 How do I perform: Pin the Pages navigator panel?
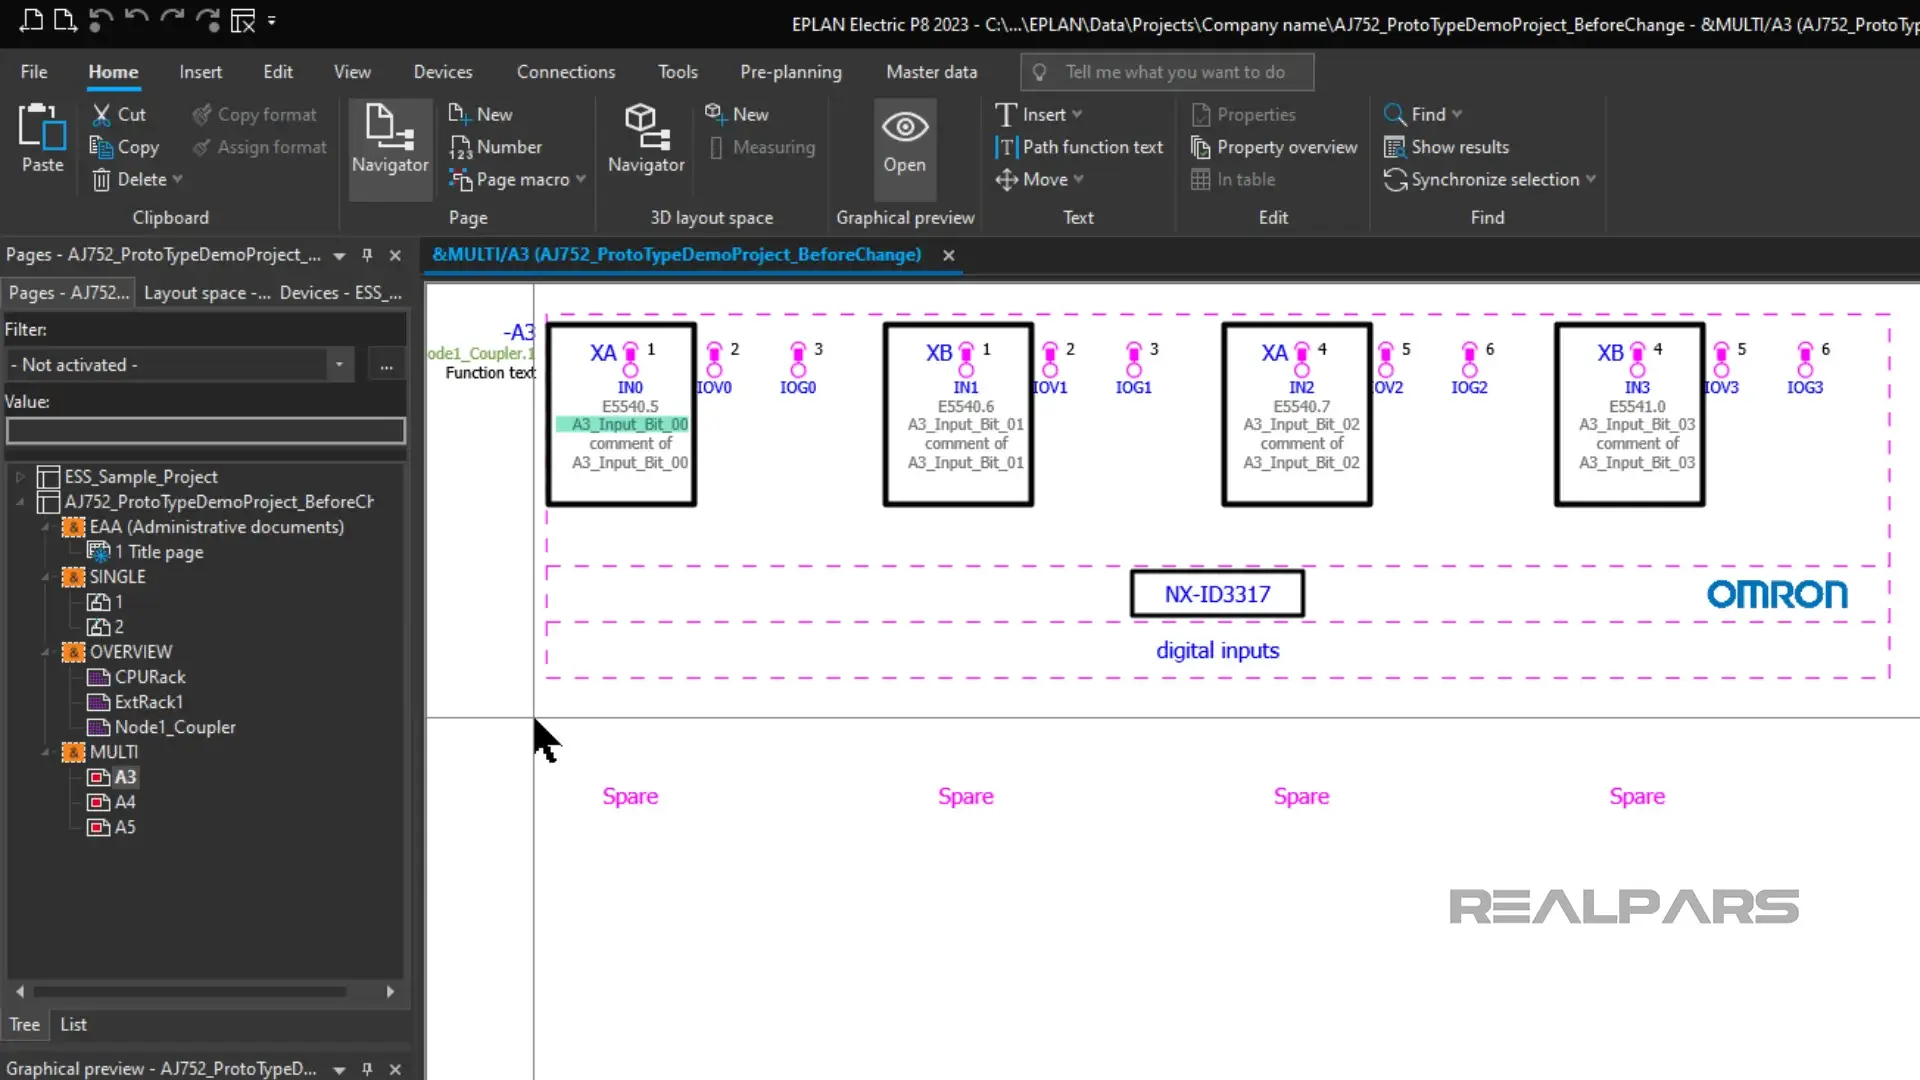[366, 255]
